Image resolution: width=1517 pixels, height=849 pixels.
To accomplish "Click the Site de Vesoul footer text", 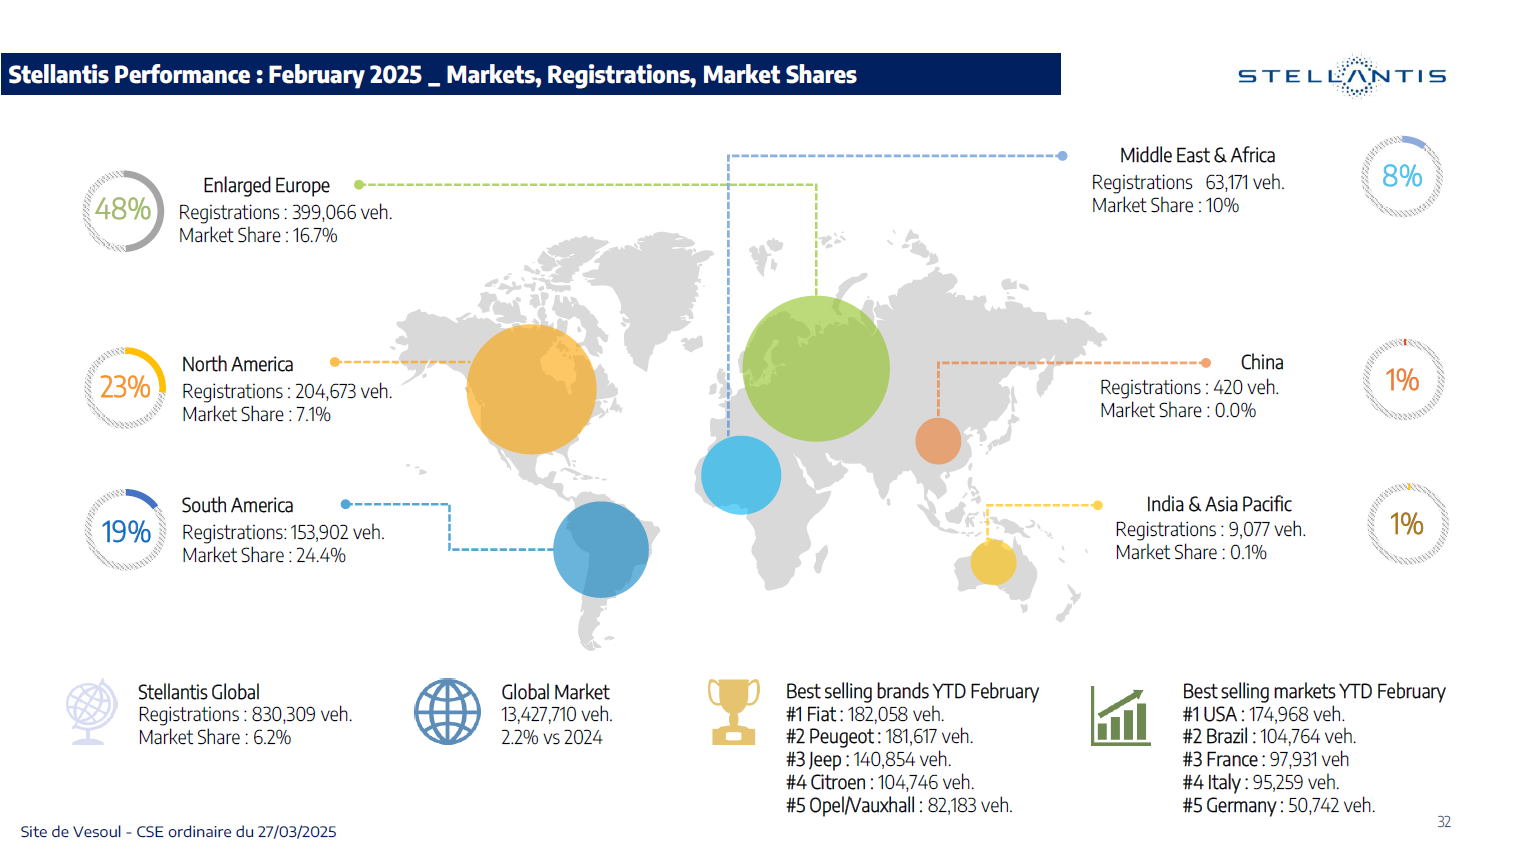I will (178, 832).
